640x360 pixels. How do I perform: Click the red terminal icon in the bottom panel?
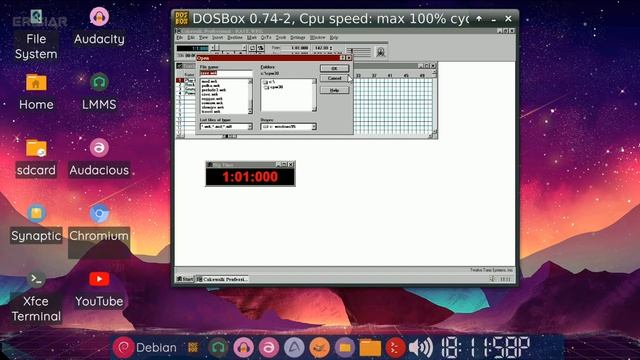[x=395, y=348]
